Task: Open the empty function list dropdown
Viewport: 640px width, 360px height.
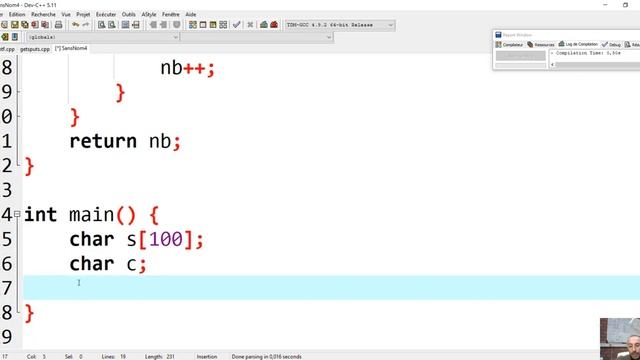Action: (256, 37)
